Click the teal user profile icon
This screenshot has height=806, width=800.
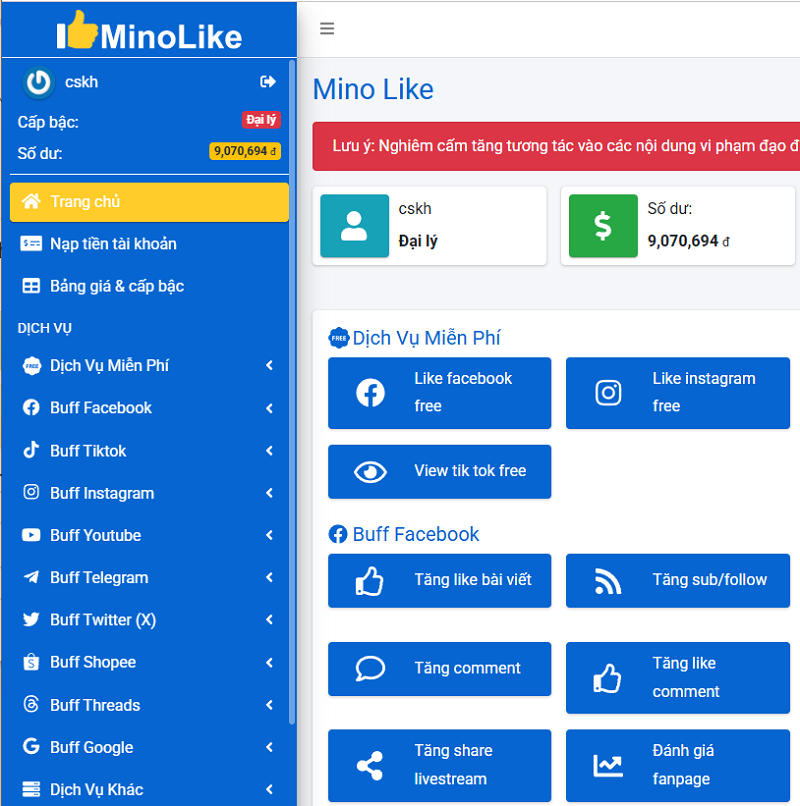(354, 226)
